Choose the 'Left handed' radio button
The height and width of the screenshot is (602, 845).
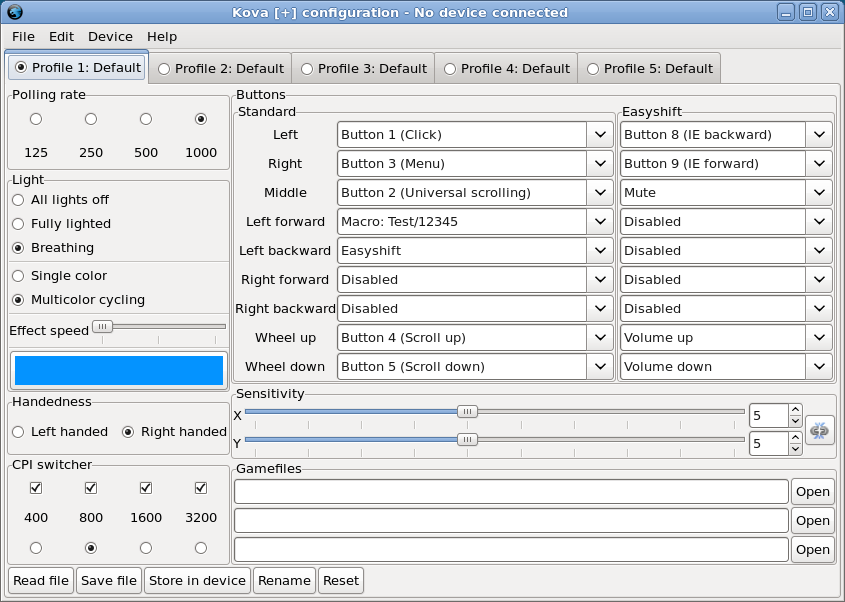(18, 432)
